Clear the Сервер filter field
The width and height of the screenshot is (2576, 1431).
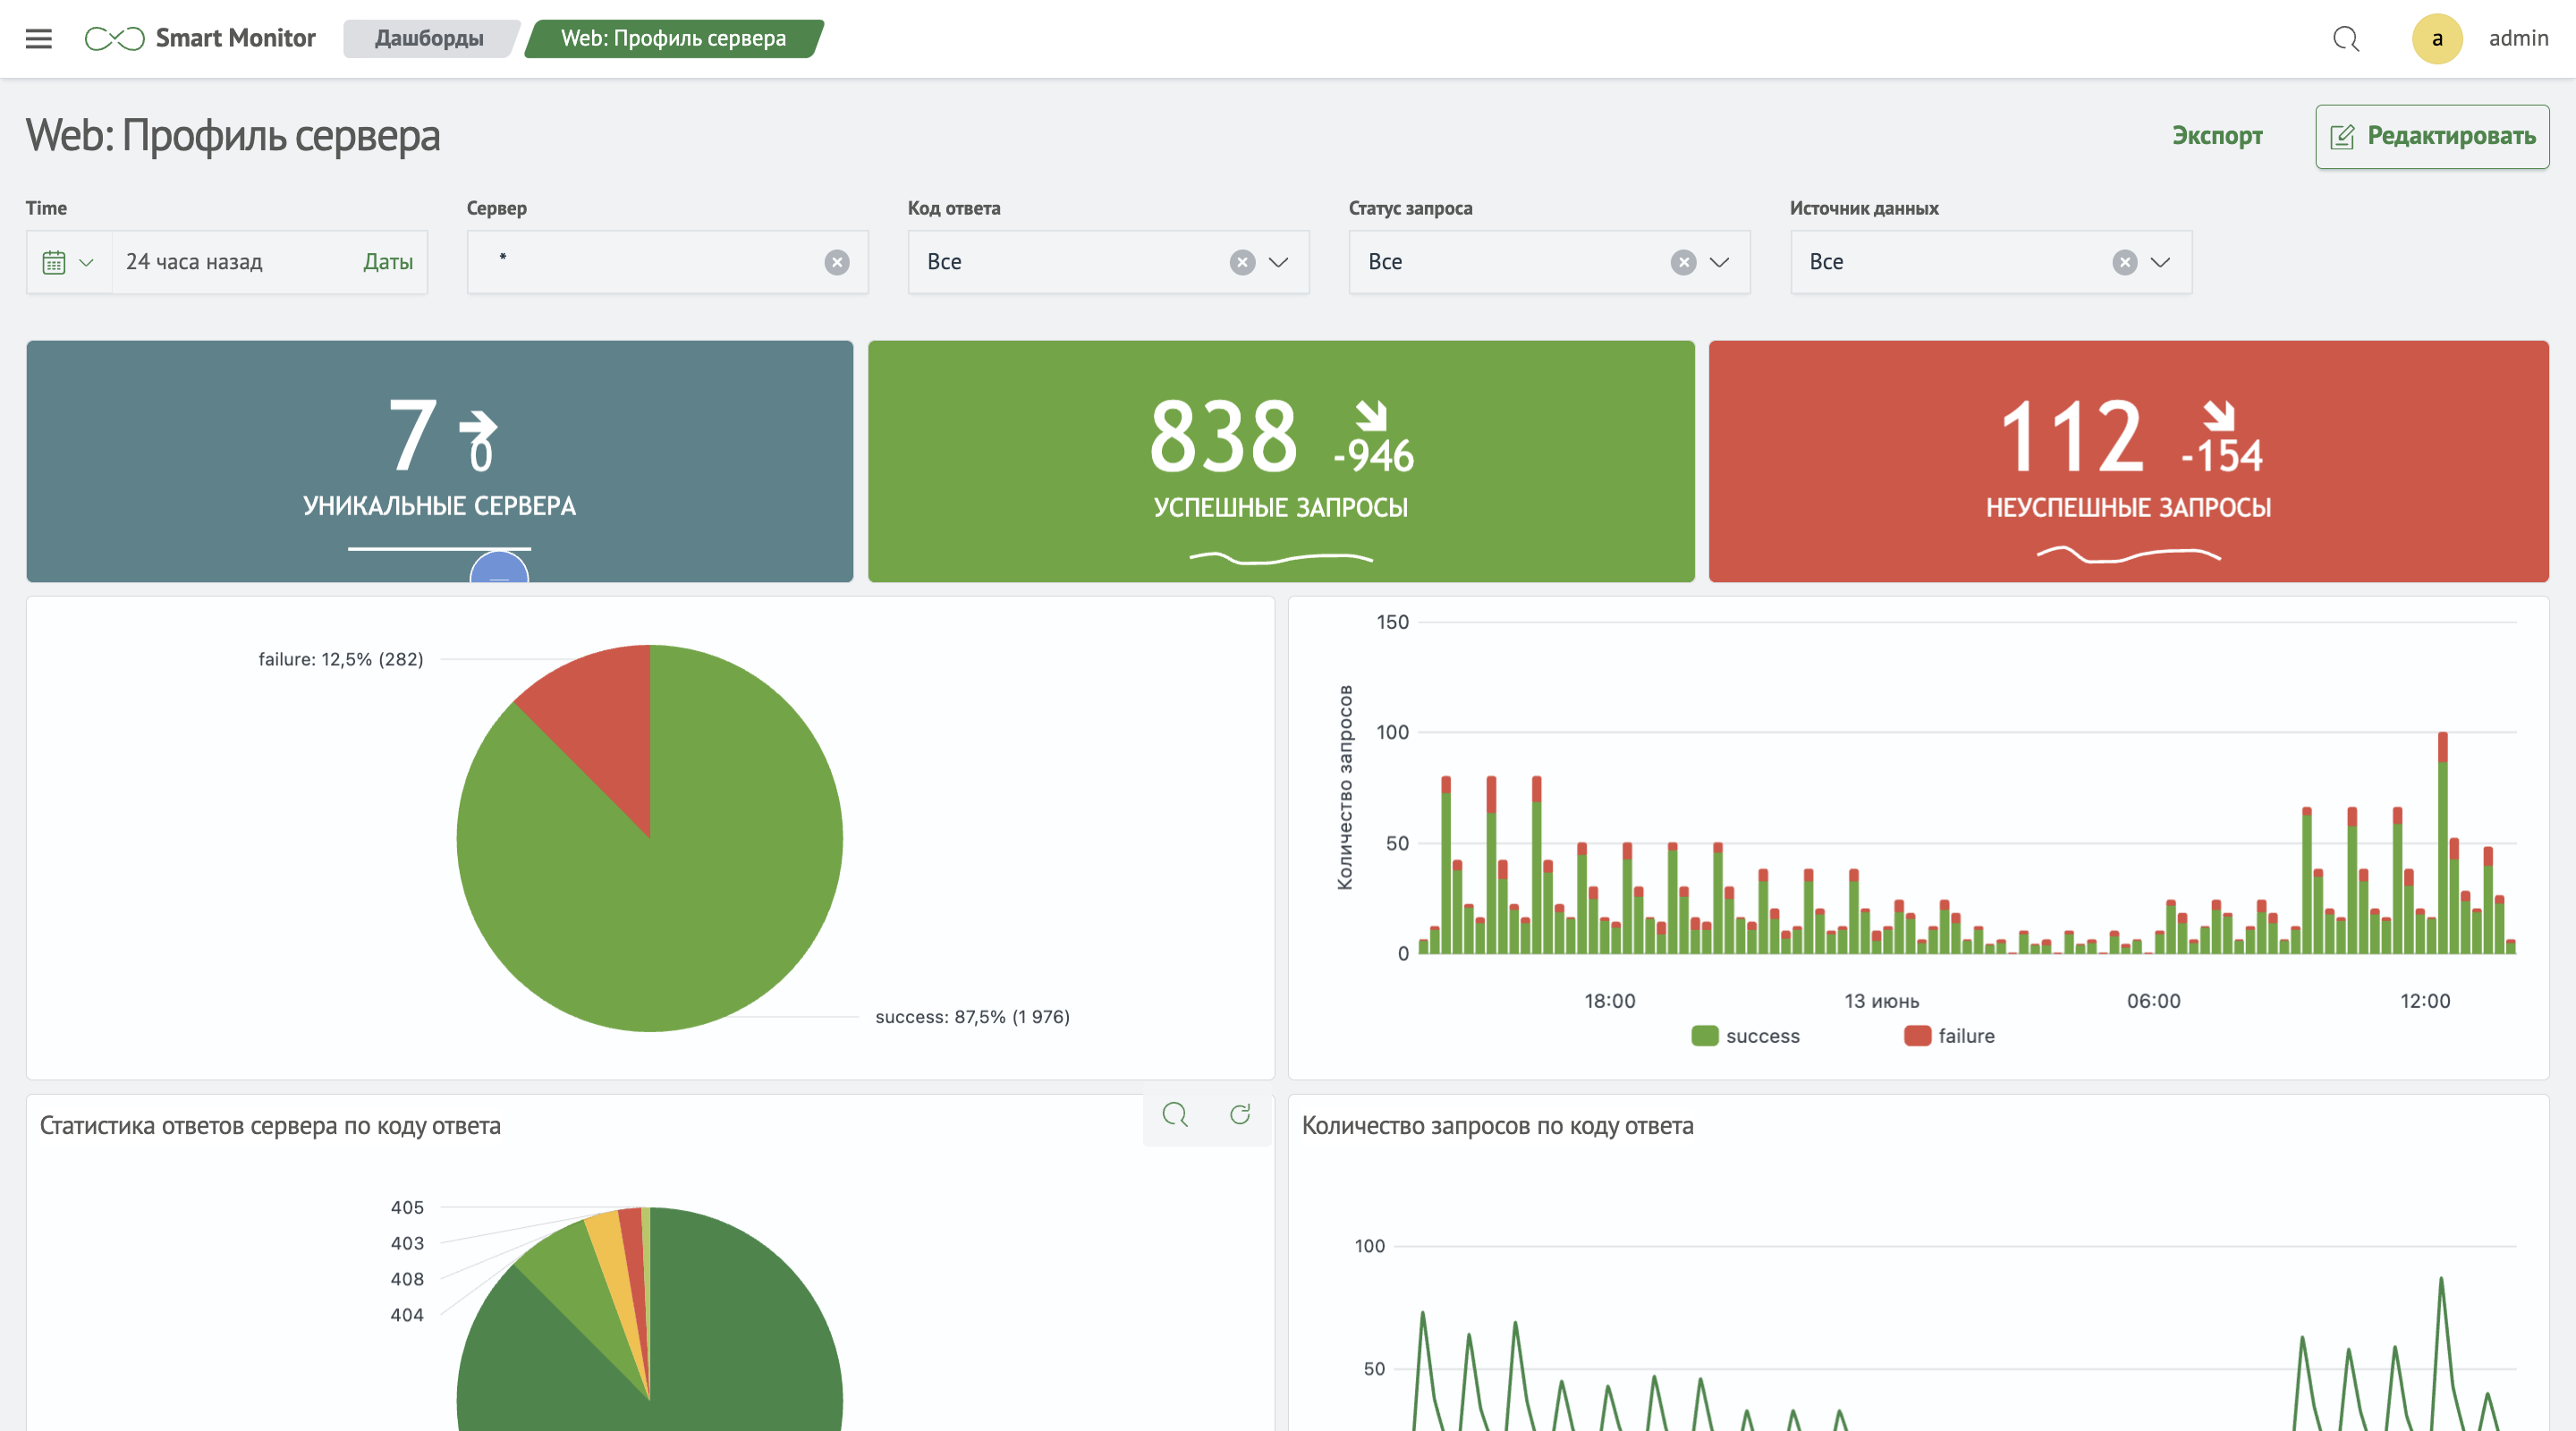tap(837, 262)
